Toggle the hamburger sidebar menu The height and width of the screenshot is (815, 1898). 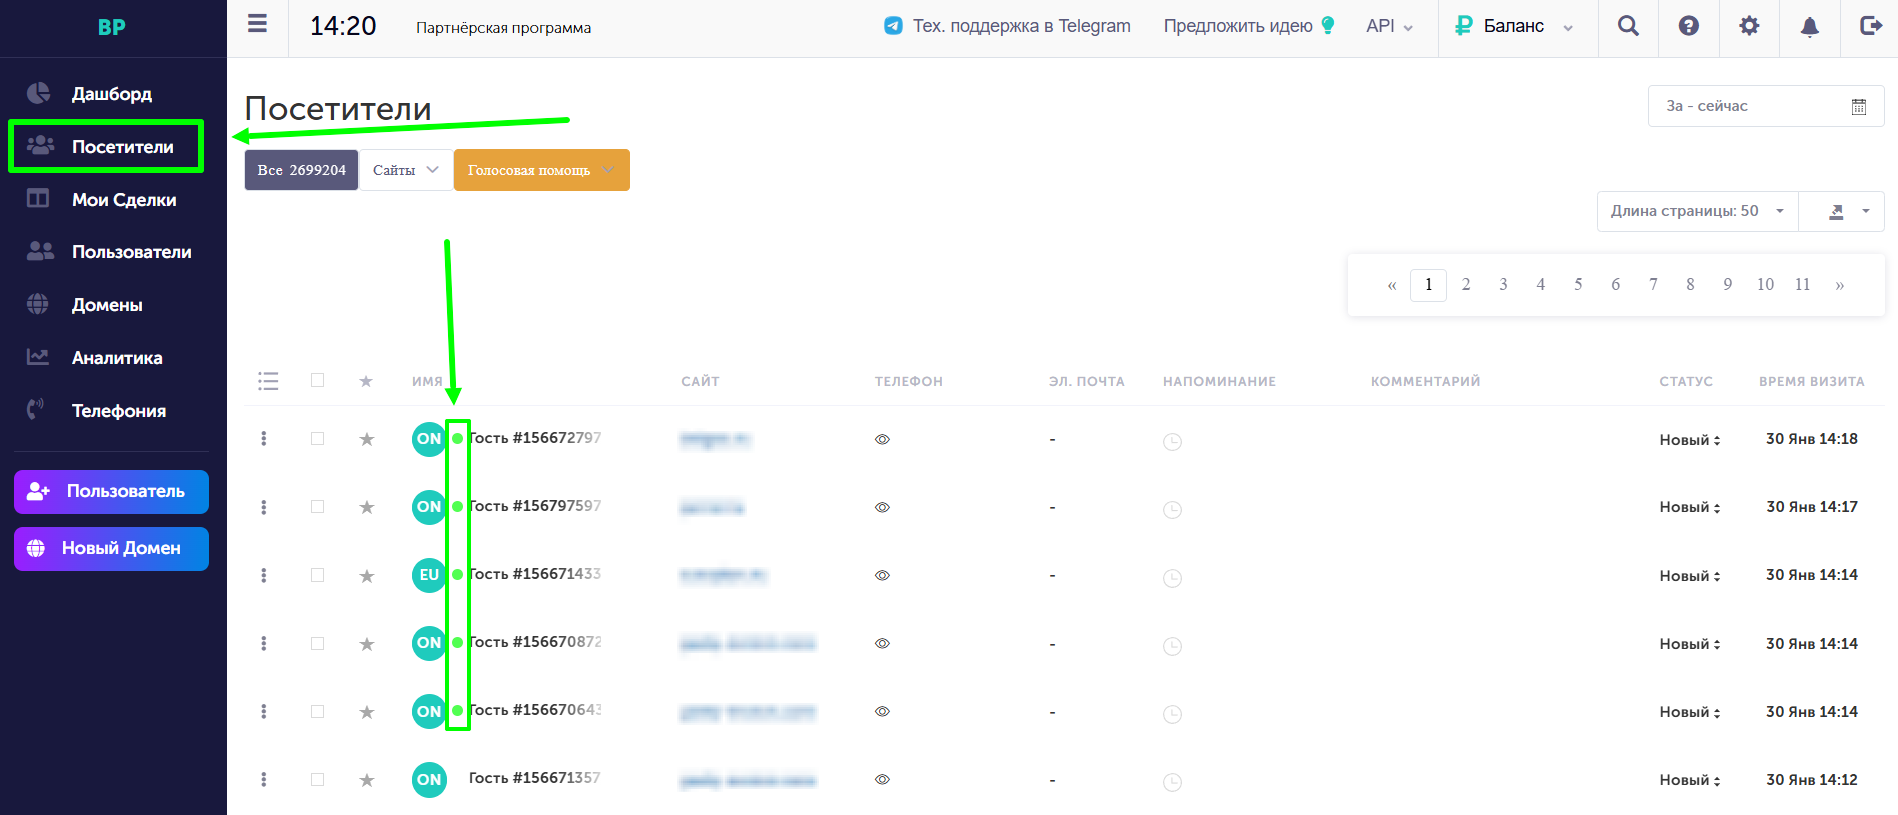click(x=257, y=24)
